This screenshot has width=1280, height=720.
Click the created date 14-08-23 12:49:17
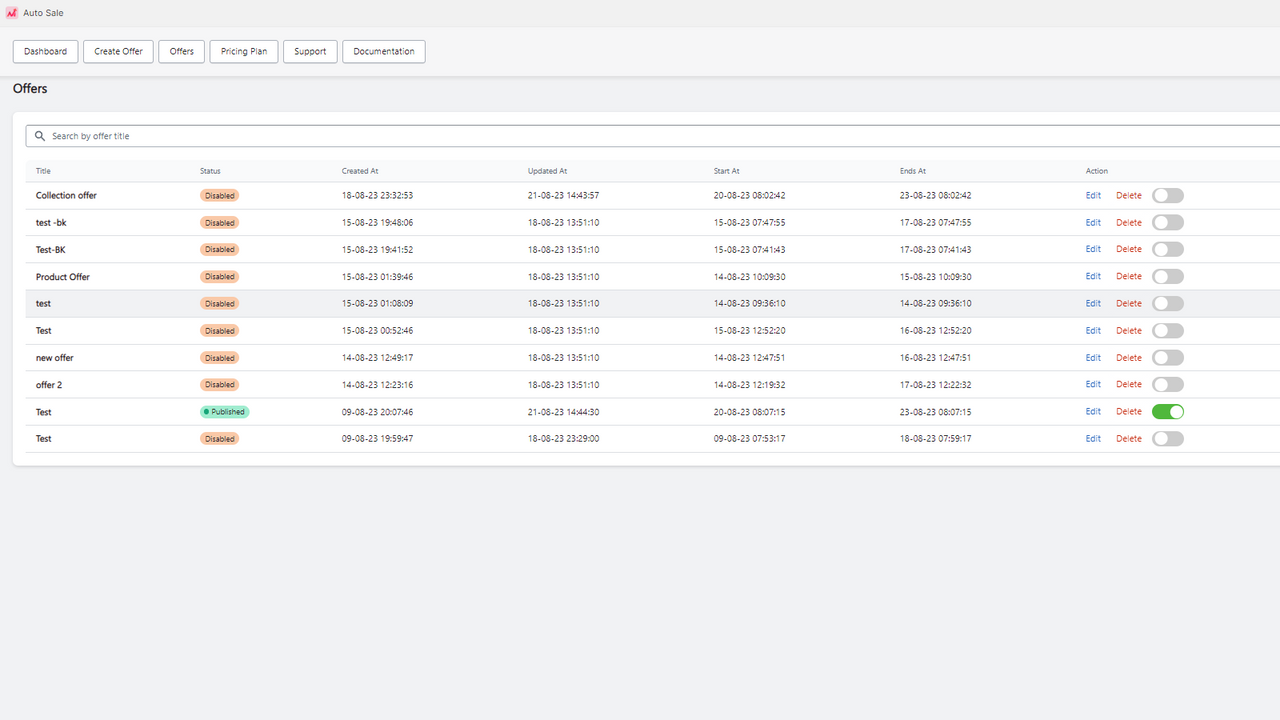pos(377,358)
